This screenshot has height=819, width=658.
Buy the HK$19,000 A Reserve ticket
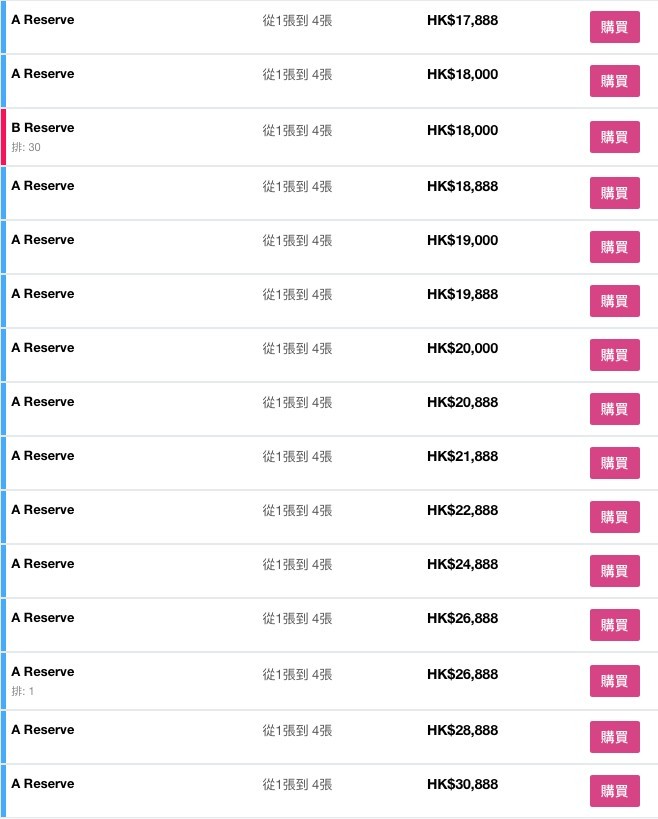pos(614,247)
